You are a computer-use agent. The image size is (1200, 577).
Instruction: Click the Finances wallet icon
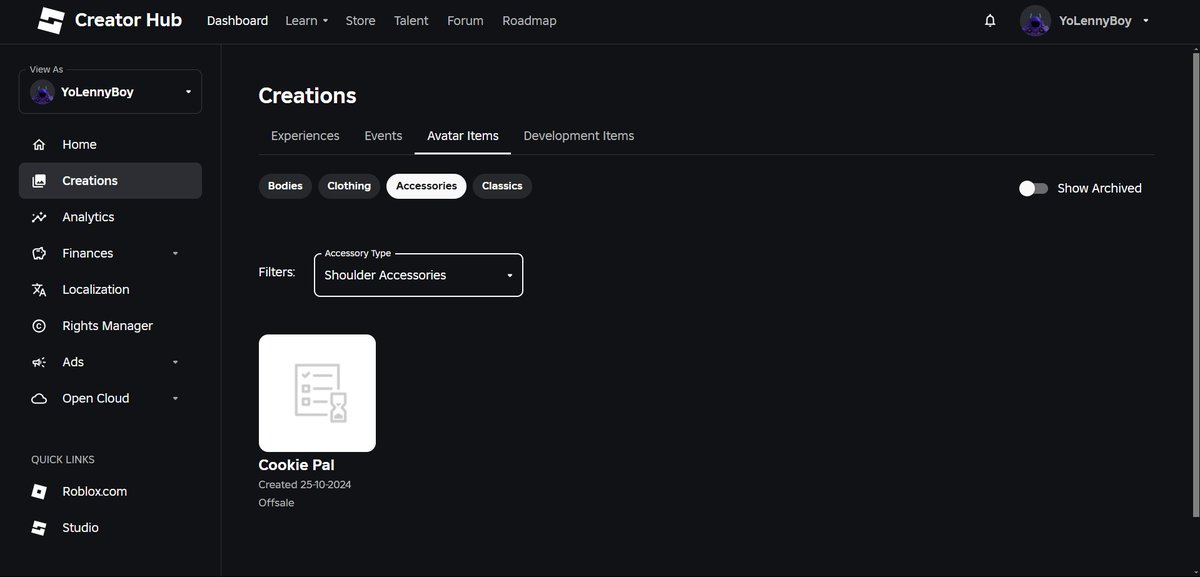coord(37,252)
